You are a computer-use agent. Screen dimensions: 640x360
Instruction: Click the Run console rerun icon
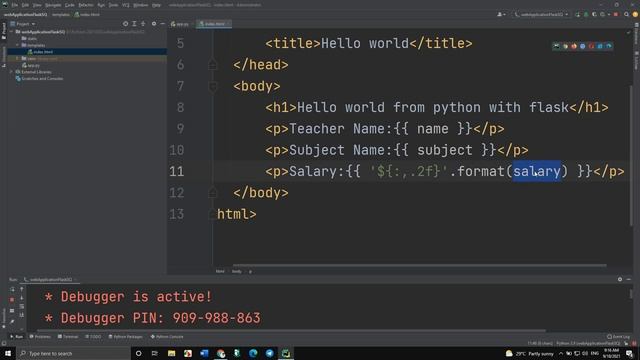12,289
